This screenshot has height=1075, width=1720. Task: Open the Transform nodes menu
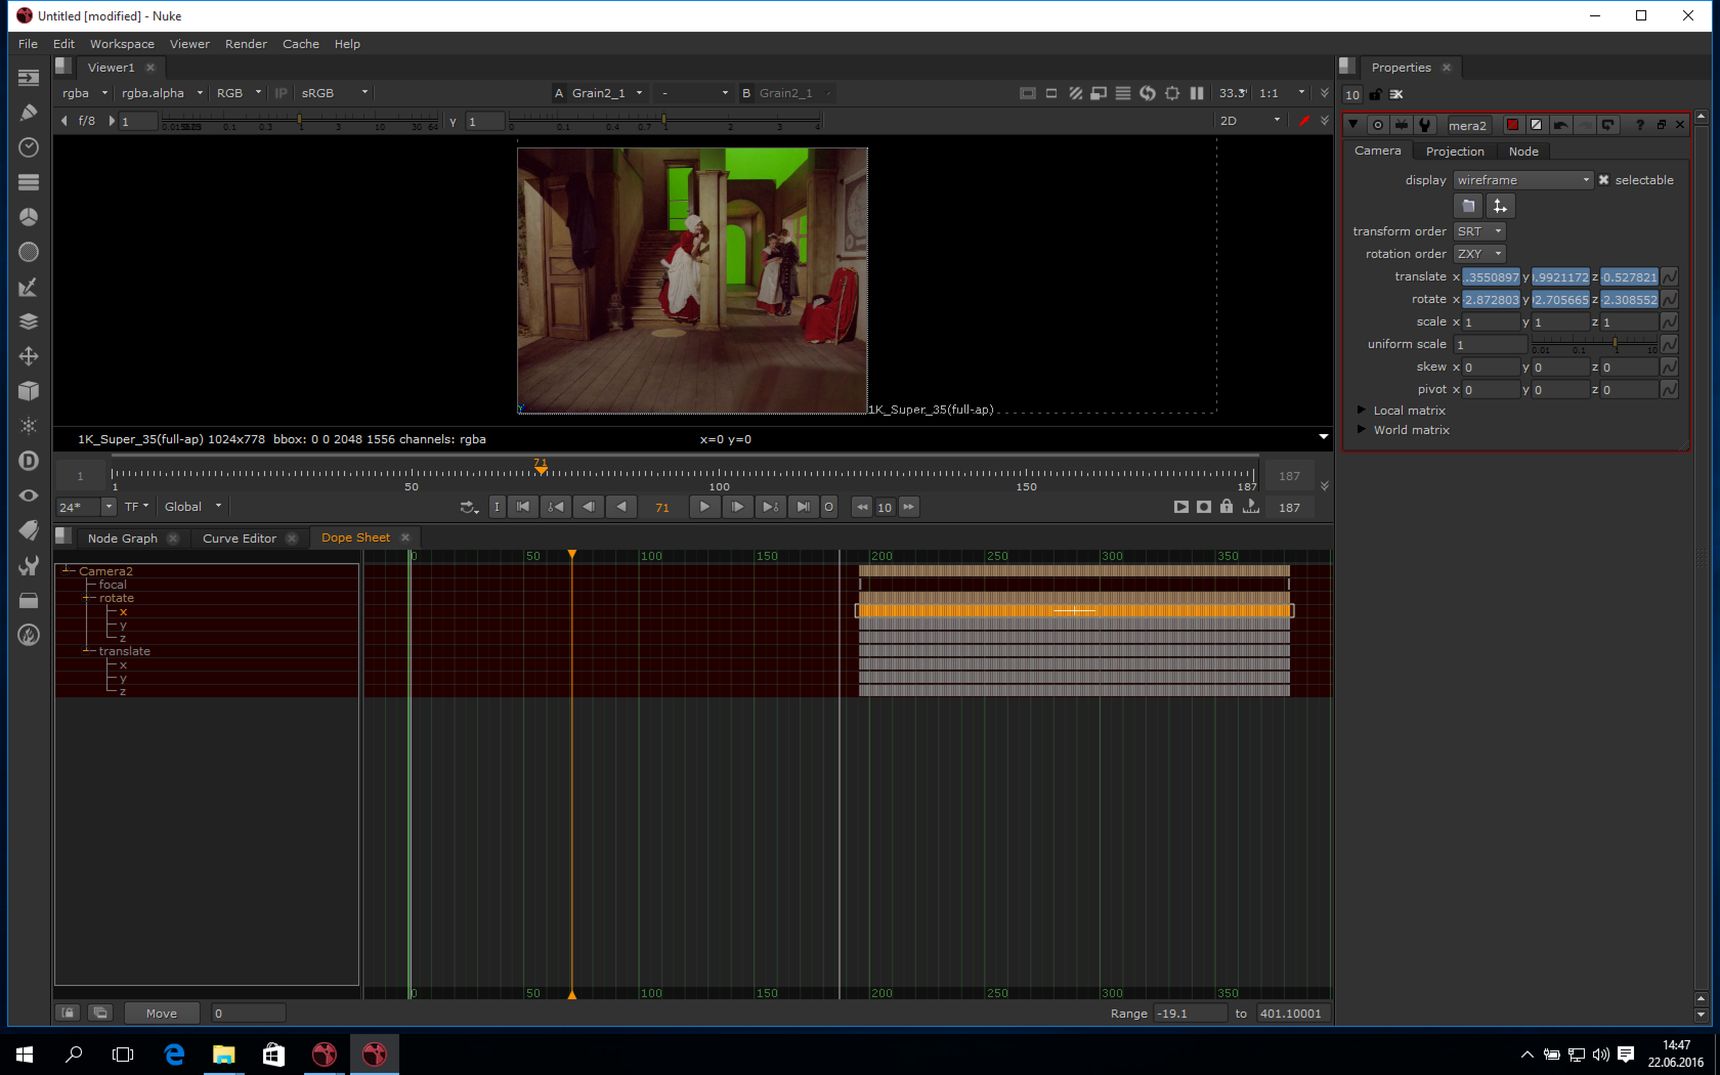[x=28, y=356]
